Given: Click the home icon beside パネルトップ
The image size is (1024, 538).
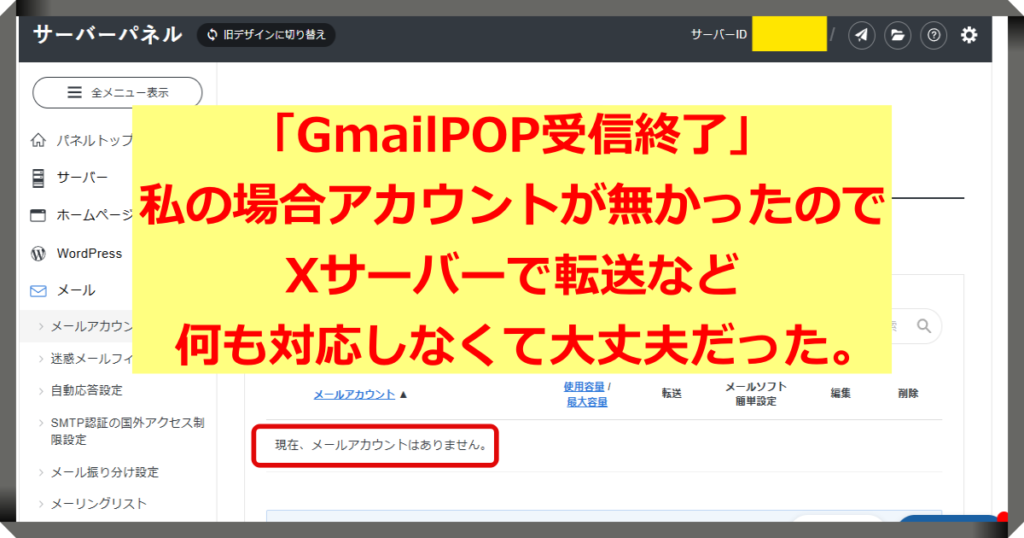Looking at the screenshot, I should tap(39, 140).
